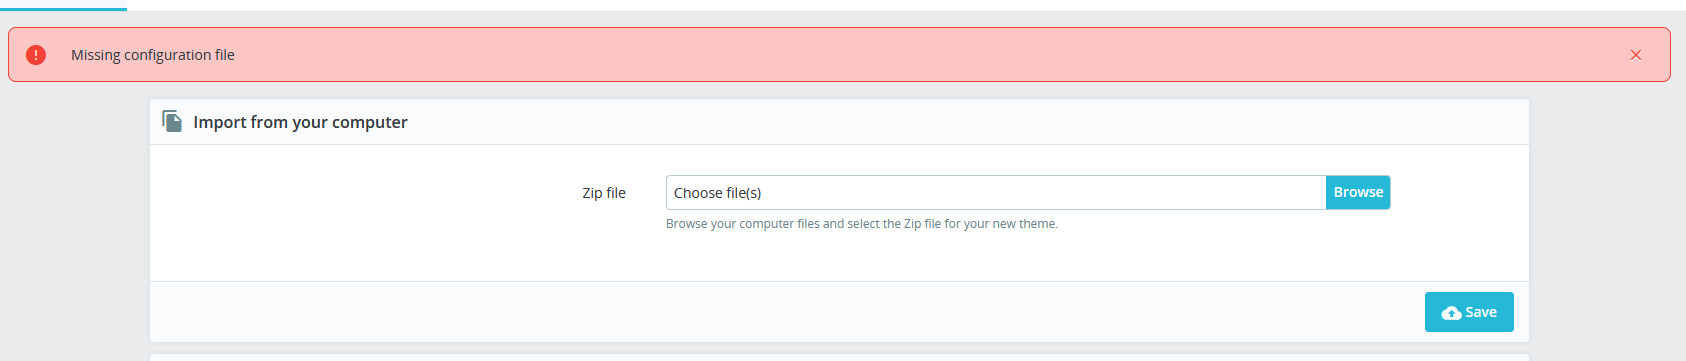1686x361 pixels.
Task: Dismiss the Missing configuration file alert
Action: (1636, 55)
